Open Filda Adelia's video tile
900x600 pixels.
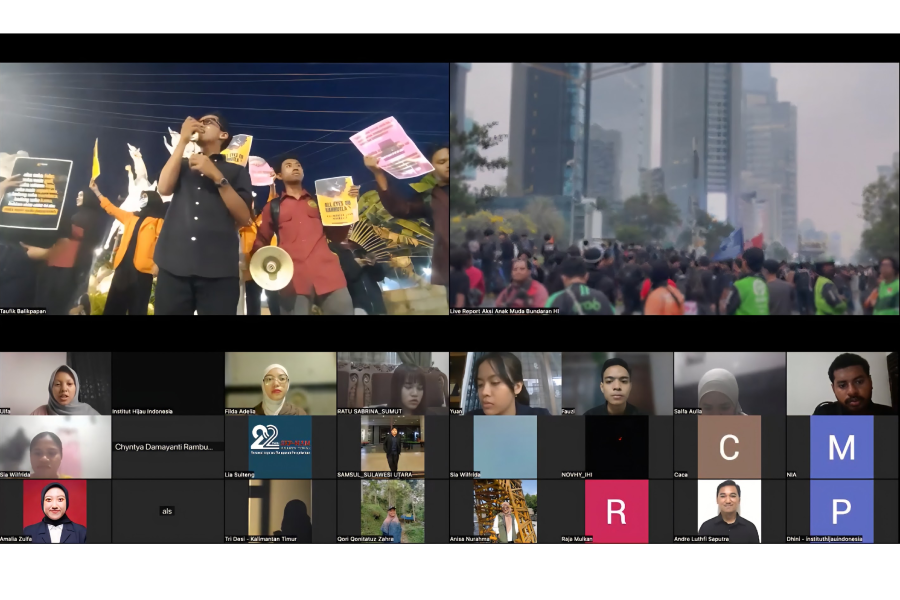pyautogui.click(x=280, y=384)
